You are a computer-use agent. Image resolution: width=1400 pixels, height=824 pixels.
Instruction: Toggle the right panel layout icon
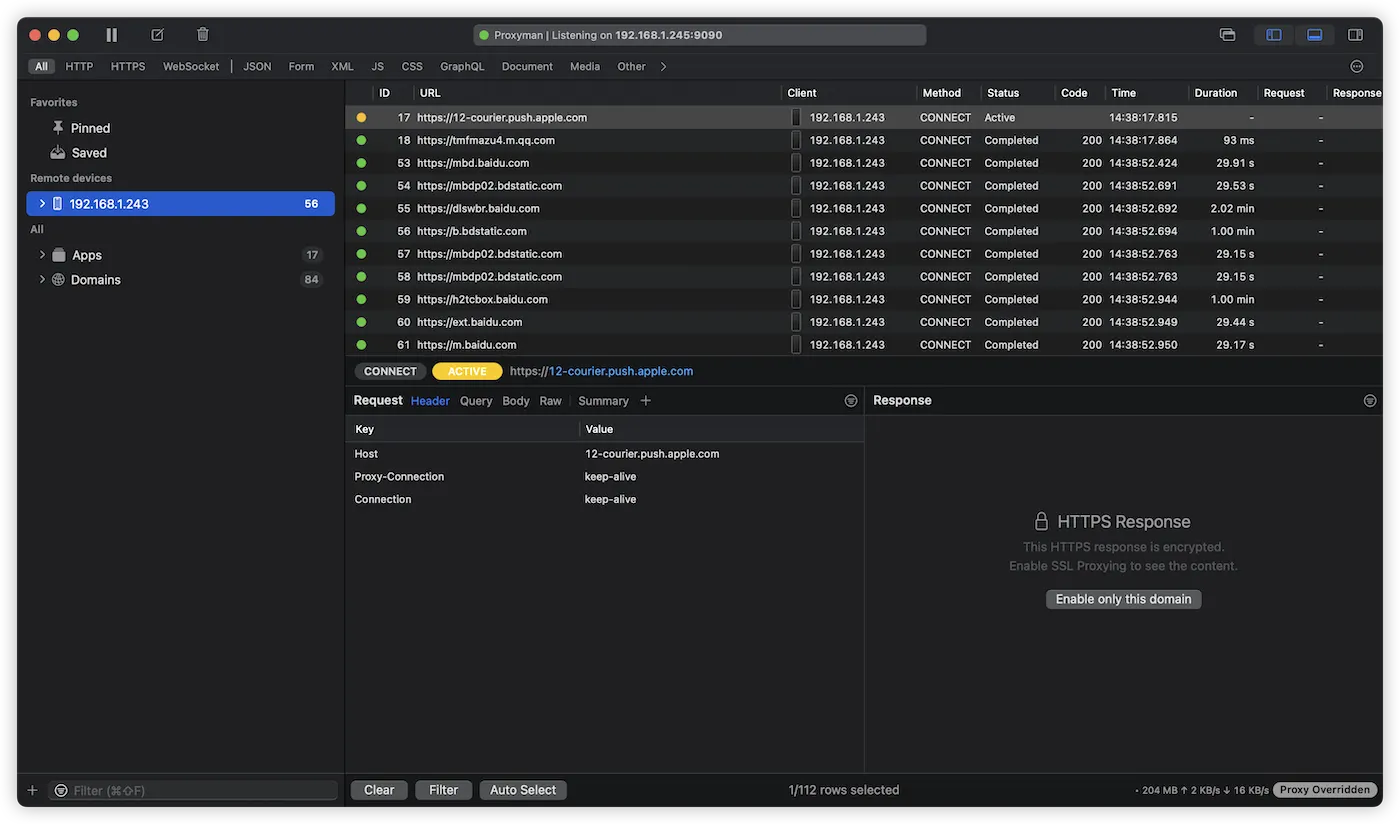click(1355, 35)
